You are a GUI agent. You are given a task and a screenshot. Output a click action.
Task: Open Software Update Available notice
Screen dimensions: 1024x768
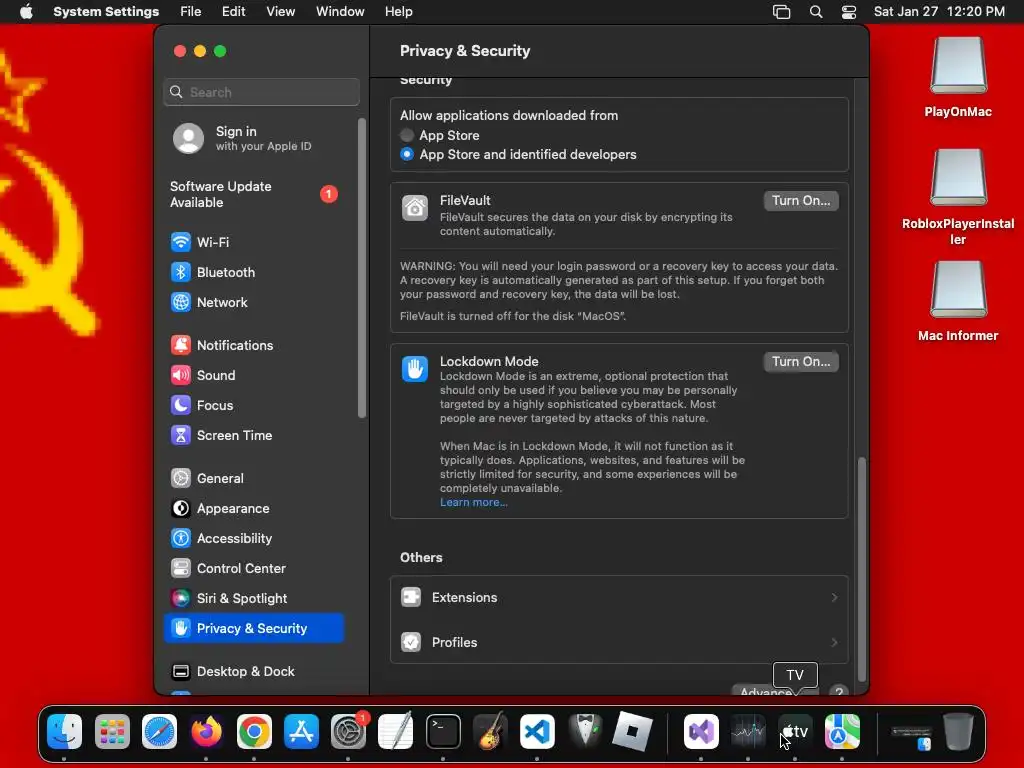tap(253, 194)
